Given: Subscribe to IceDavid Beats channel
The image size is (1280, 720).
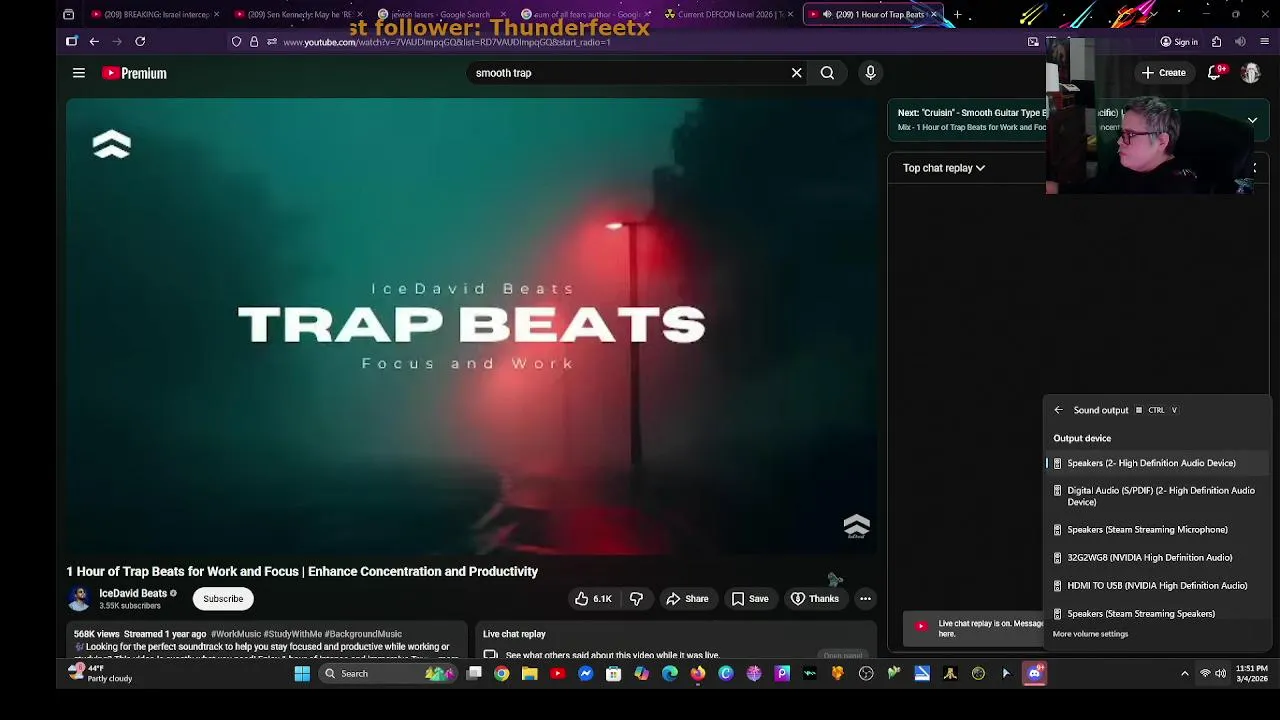Looking at the screenshot, I should (x=223, y=599).
